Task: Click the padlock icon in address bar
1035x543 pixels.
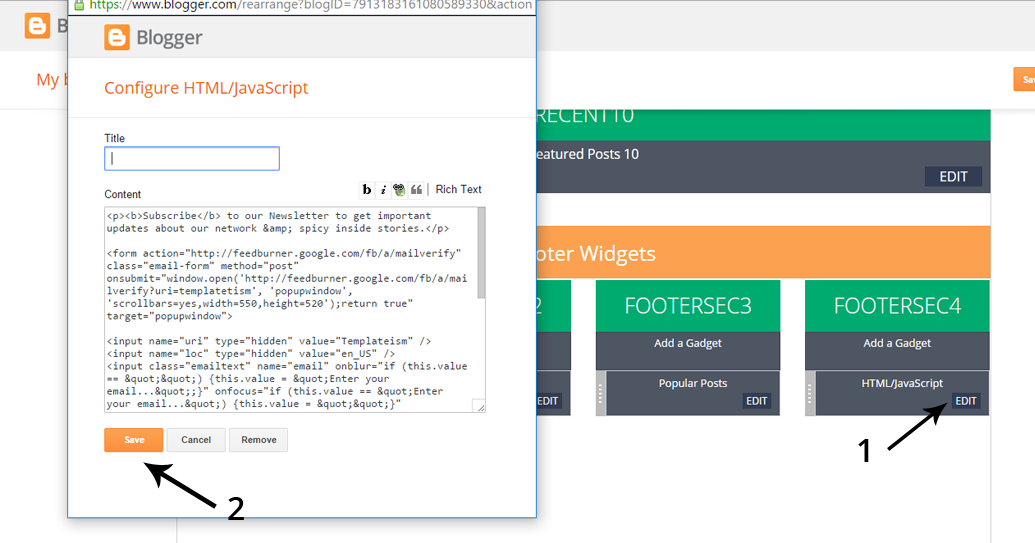Action: coord(79,5)
